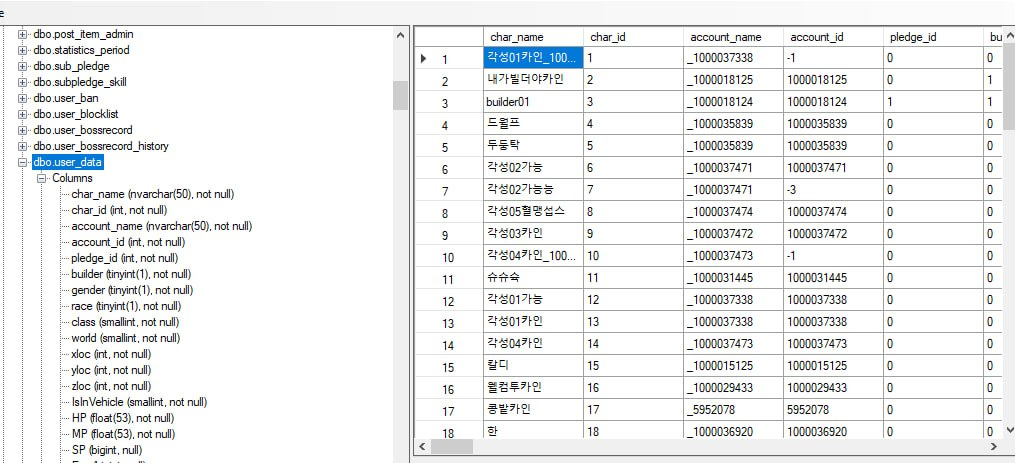Select gender (tinyint(1), not null) column
The height and width of the screenshot is (463, 1015).
coord(132,290)
